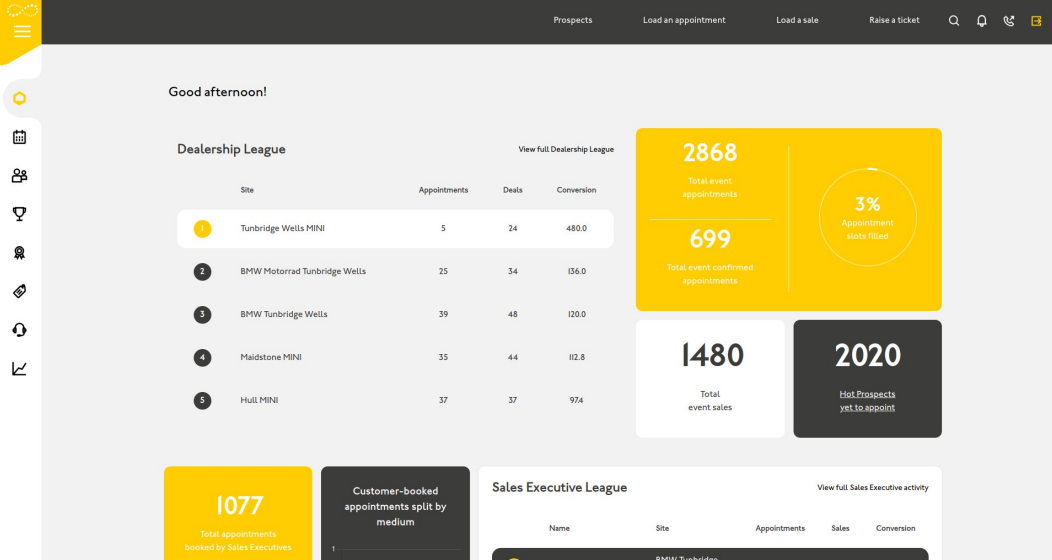Click the calendar icon in sidebar
Screen dimensions: 1052x560
coord(20,137)
